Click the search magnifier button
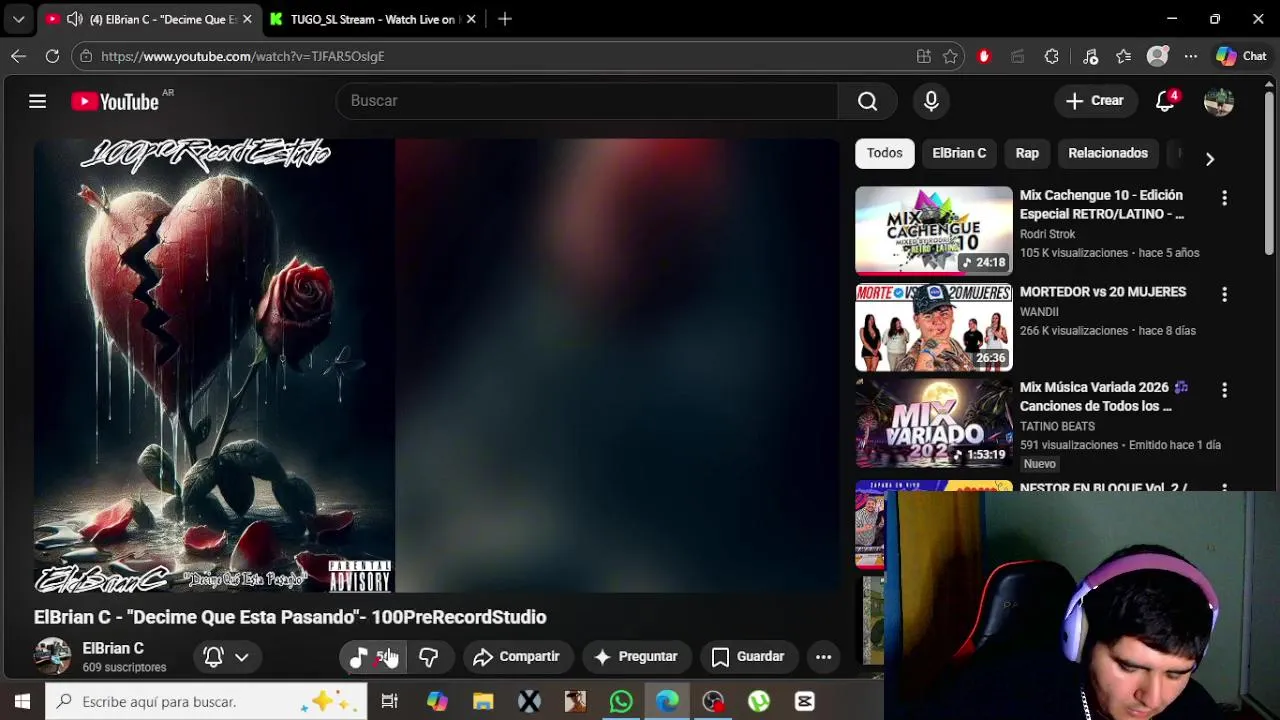 coord(867,101)
